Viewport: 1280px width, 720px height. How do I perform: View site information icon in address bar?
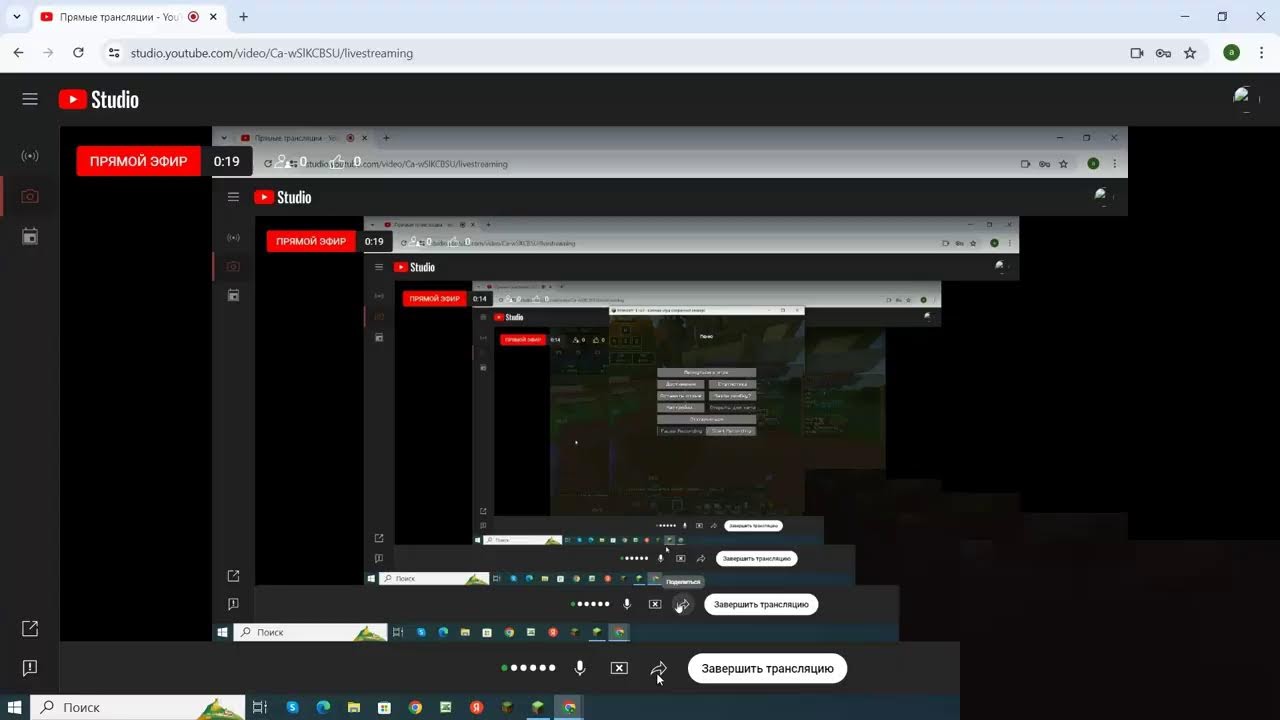[114, 53]
